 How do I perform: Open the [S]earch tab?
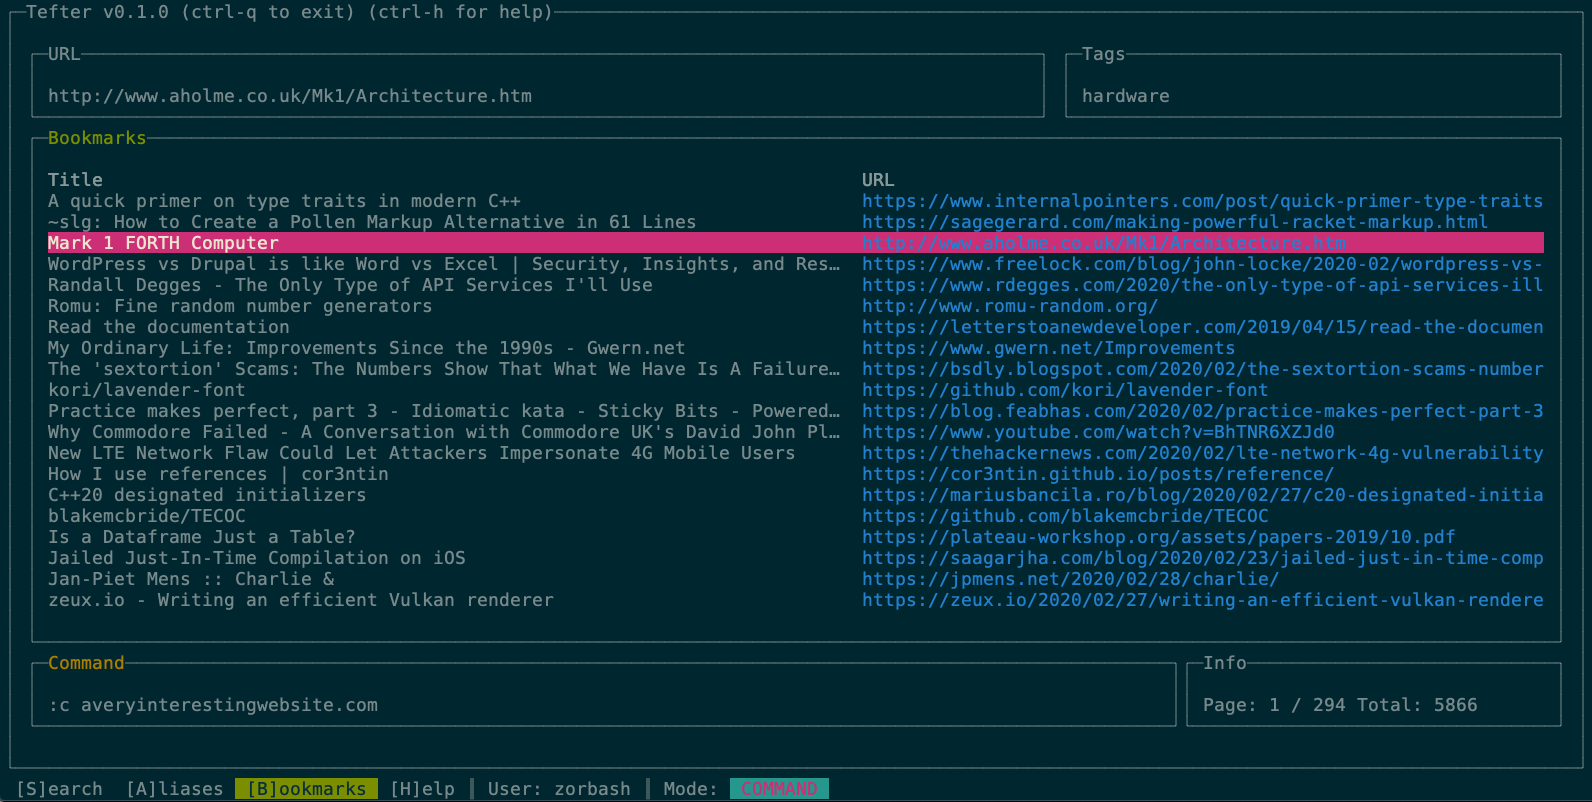pyautogui.click(x=59, y=789)
